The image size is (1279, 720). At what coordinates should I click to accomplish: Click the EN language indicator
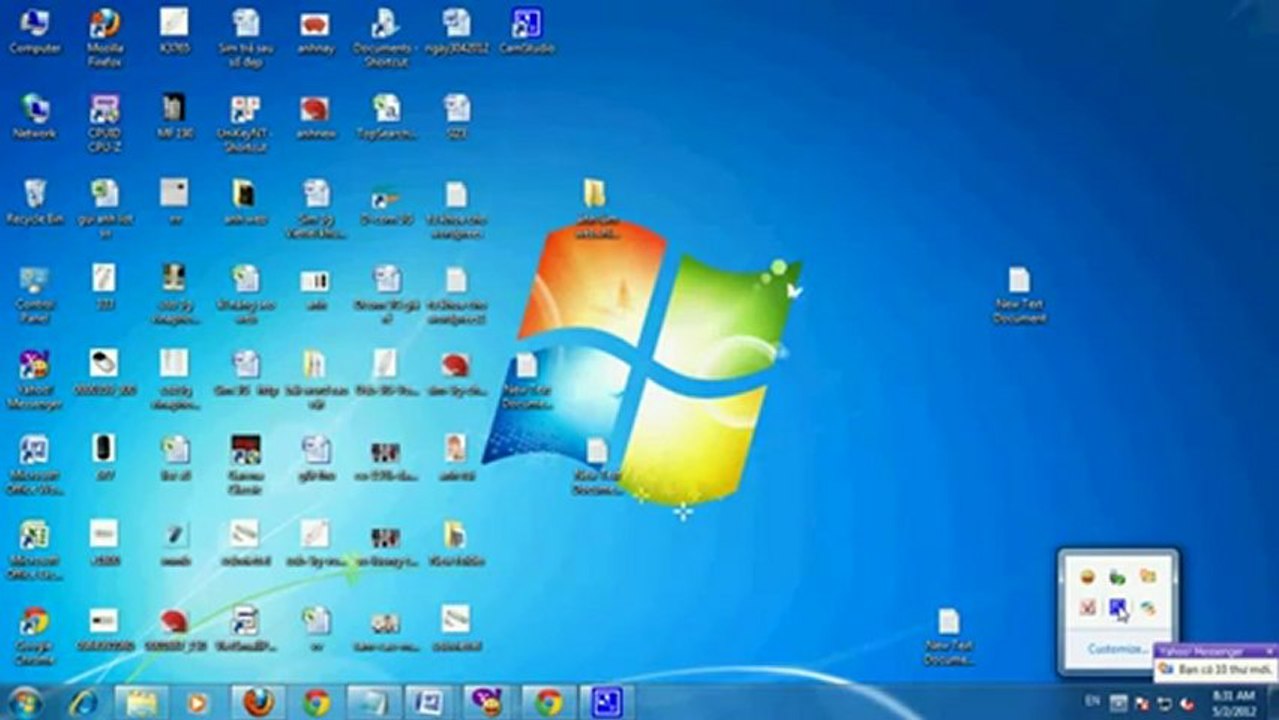pyautogui.click(x=1091, y=701)
